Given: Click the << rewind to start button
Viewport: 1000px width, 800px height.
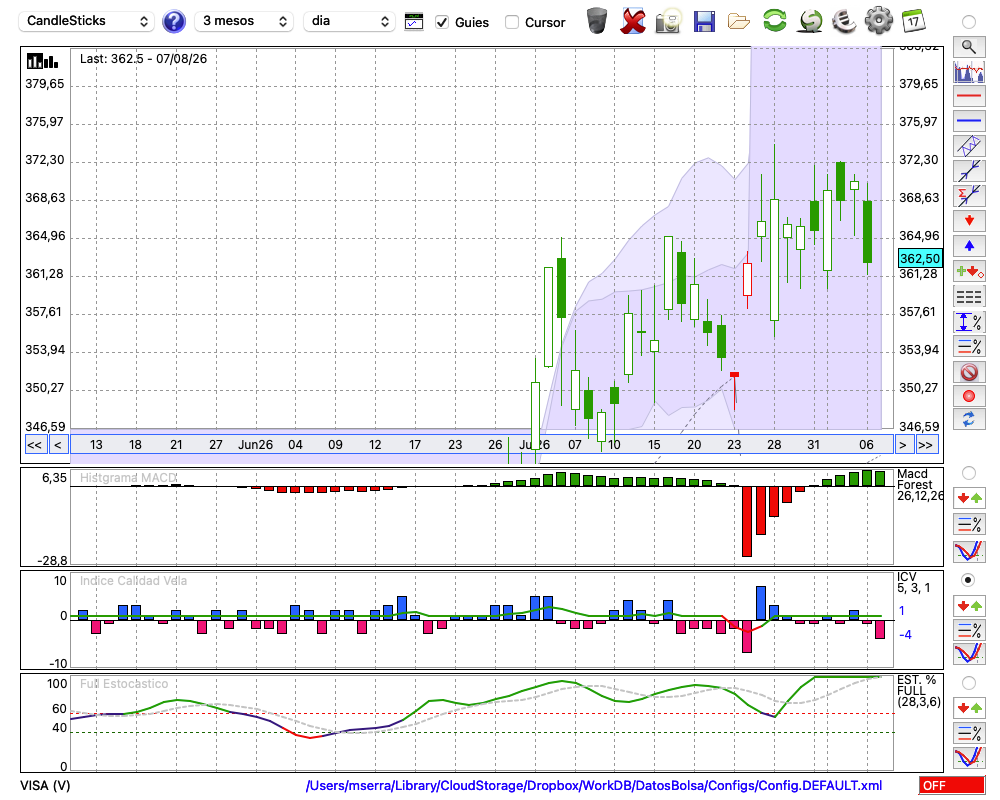Looking at the screenshot, I should pos(35,445).
